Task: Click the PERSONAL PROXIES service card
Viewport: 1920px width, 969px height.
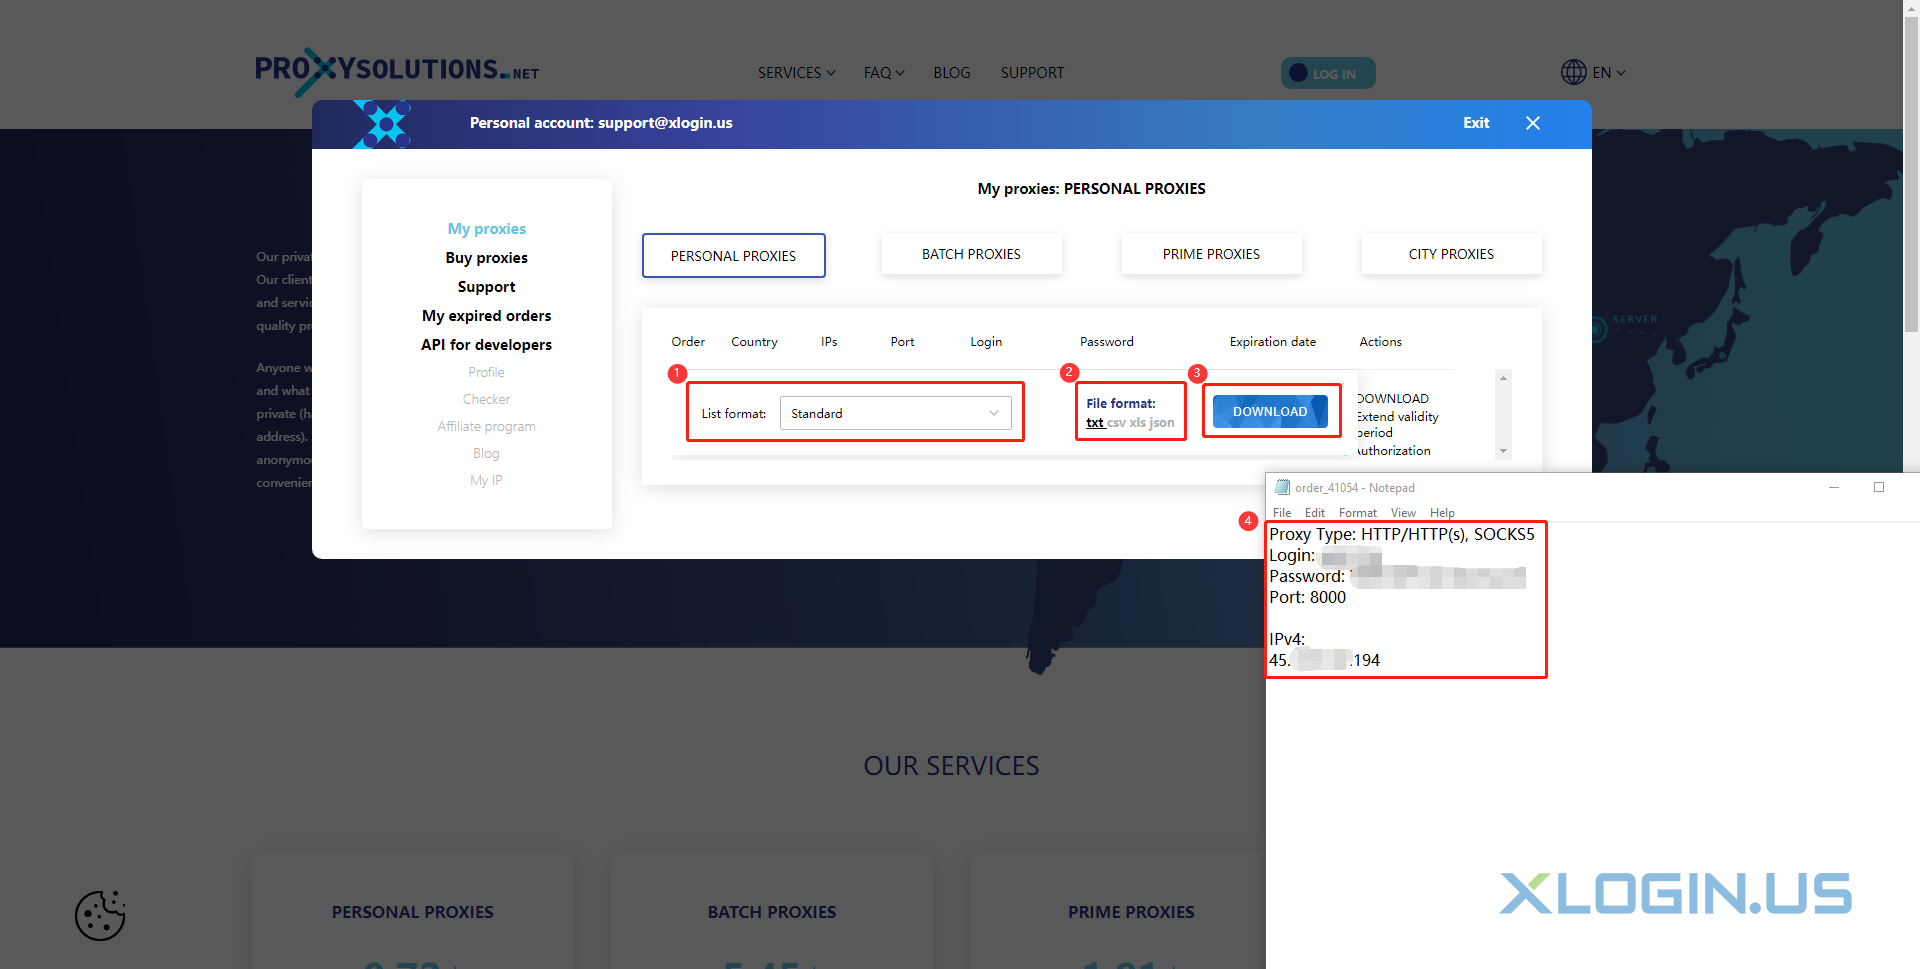Action: (412, 910)
